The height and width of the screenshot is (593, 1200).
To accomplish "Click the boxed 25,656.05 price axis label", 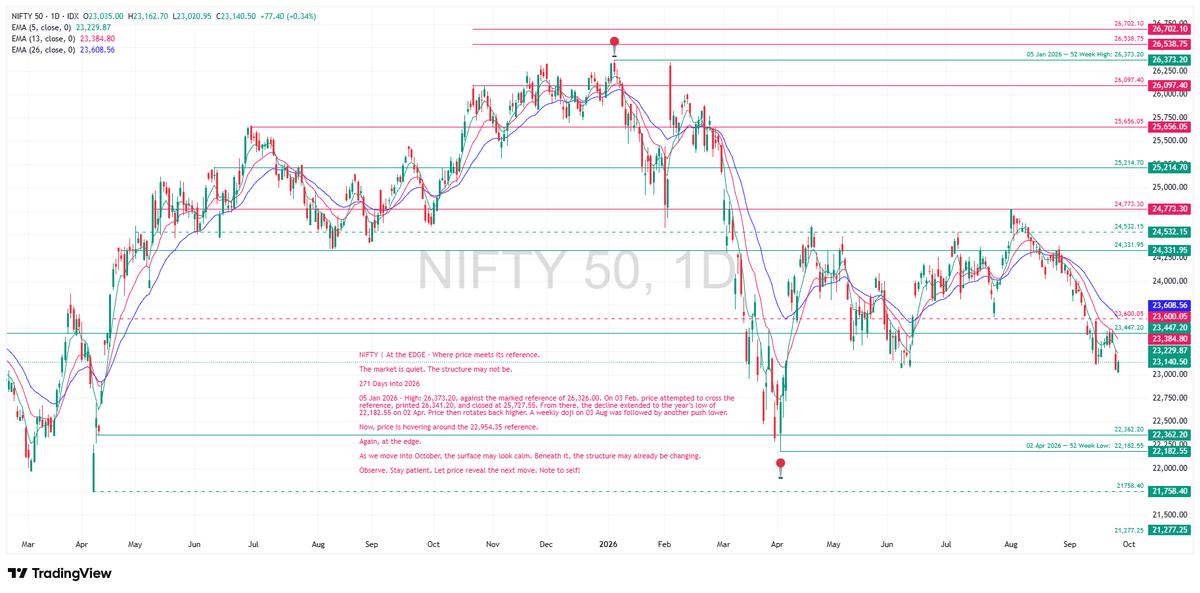I will tap(1169, 127).
